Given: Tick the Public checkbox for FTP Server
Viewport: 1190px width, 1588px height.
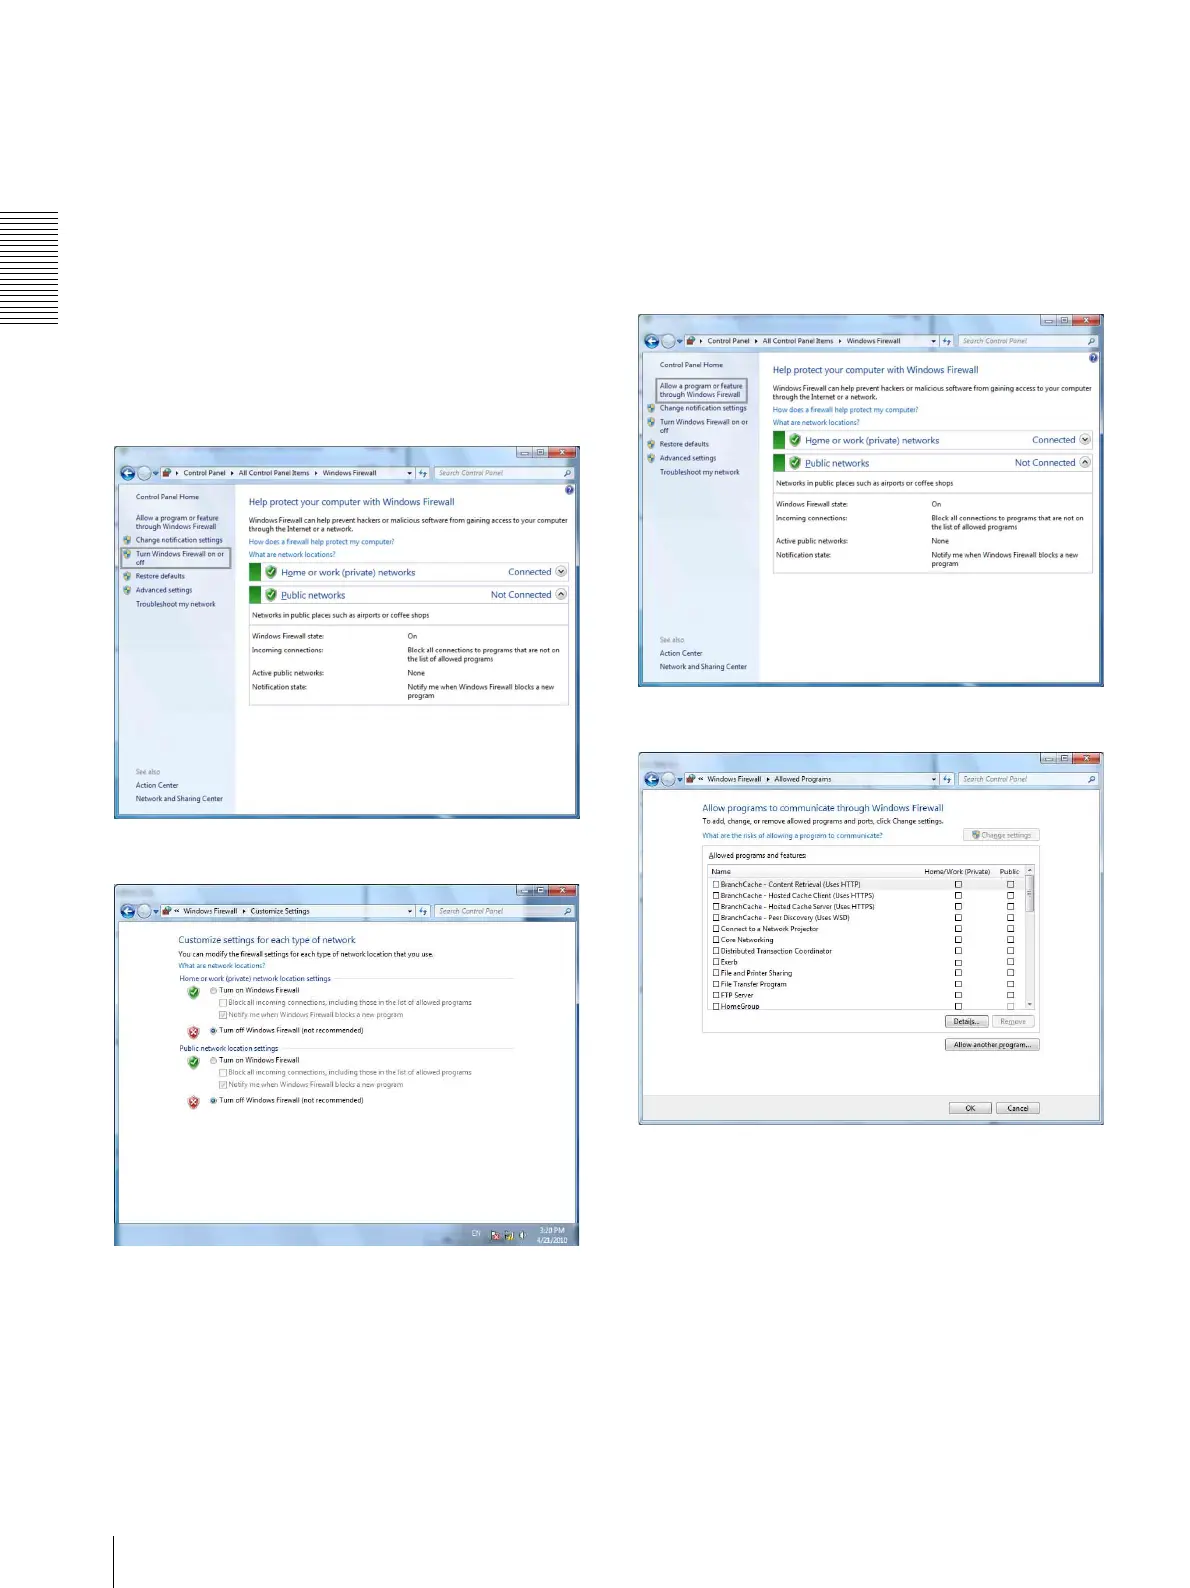Looking at the screenshot, I should (1010, 995).
